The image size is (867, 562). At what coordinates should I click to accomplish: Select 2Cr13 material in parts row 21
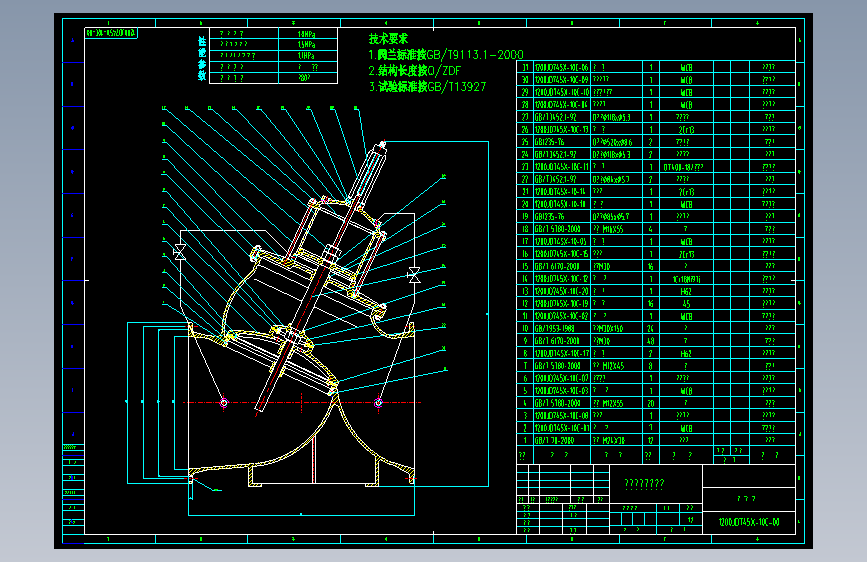[686, 192]
